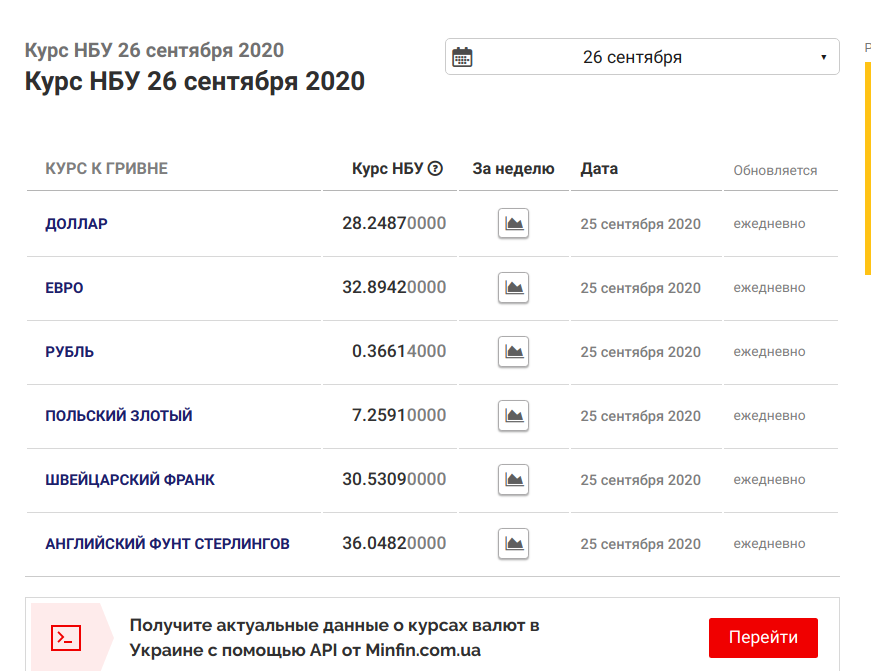871x671 pixels.
Task: Click the franc rate 30.53090000
Action: click(x=394, y=479)
